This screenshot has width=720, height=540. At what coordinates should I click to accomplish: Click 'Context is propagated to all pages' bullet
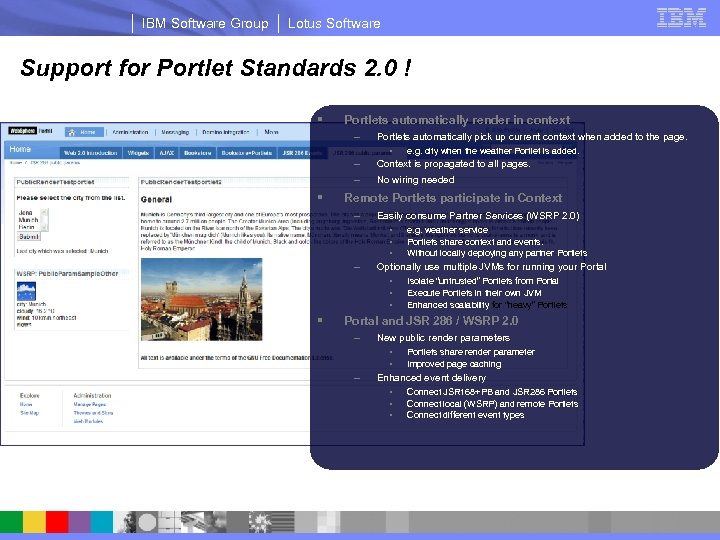pyautogui.click(x=453, y=164)
